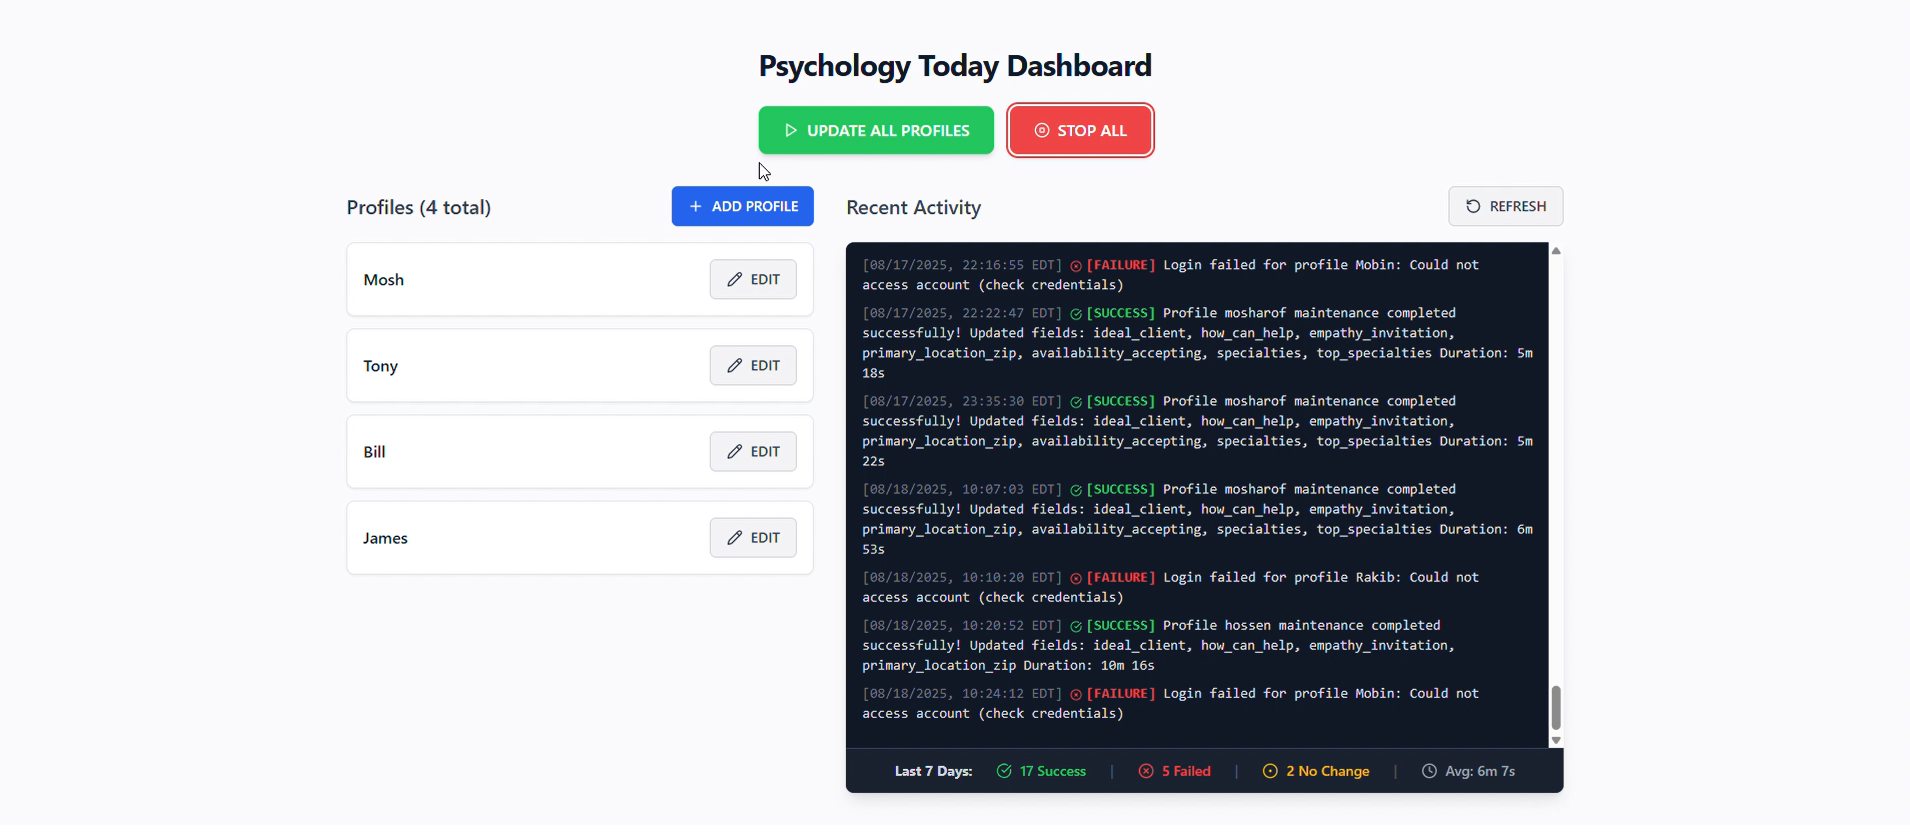Refresh the Recent Activity log

1506,206
